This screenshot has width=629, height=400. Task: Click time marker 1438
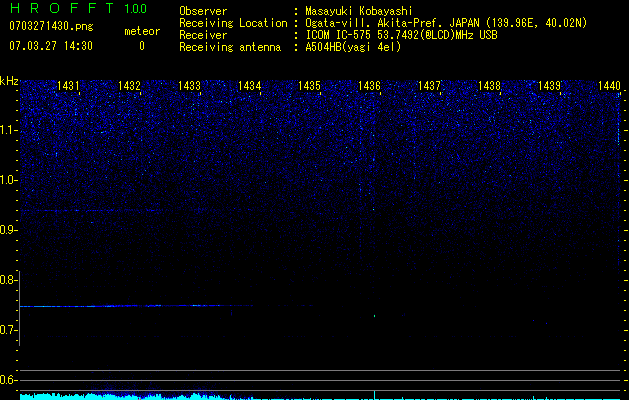coord(489,85)
